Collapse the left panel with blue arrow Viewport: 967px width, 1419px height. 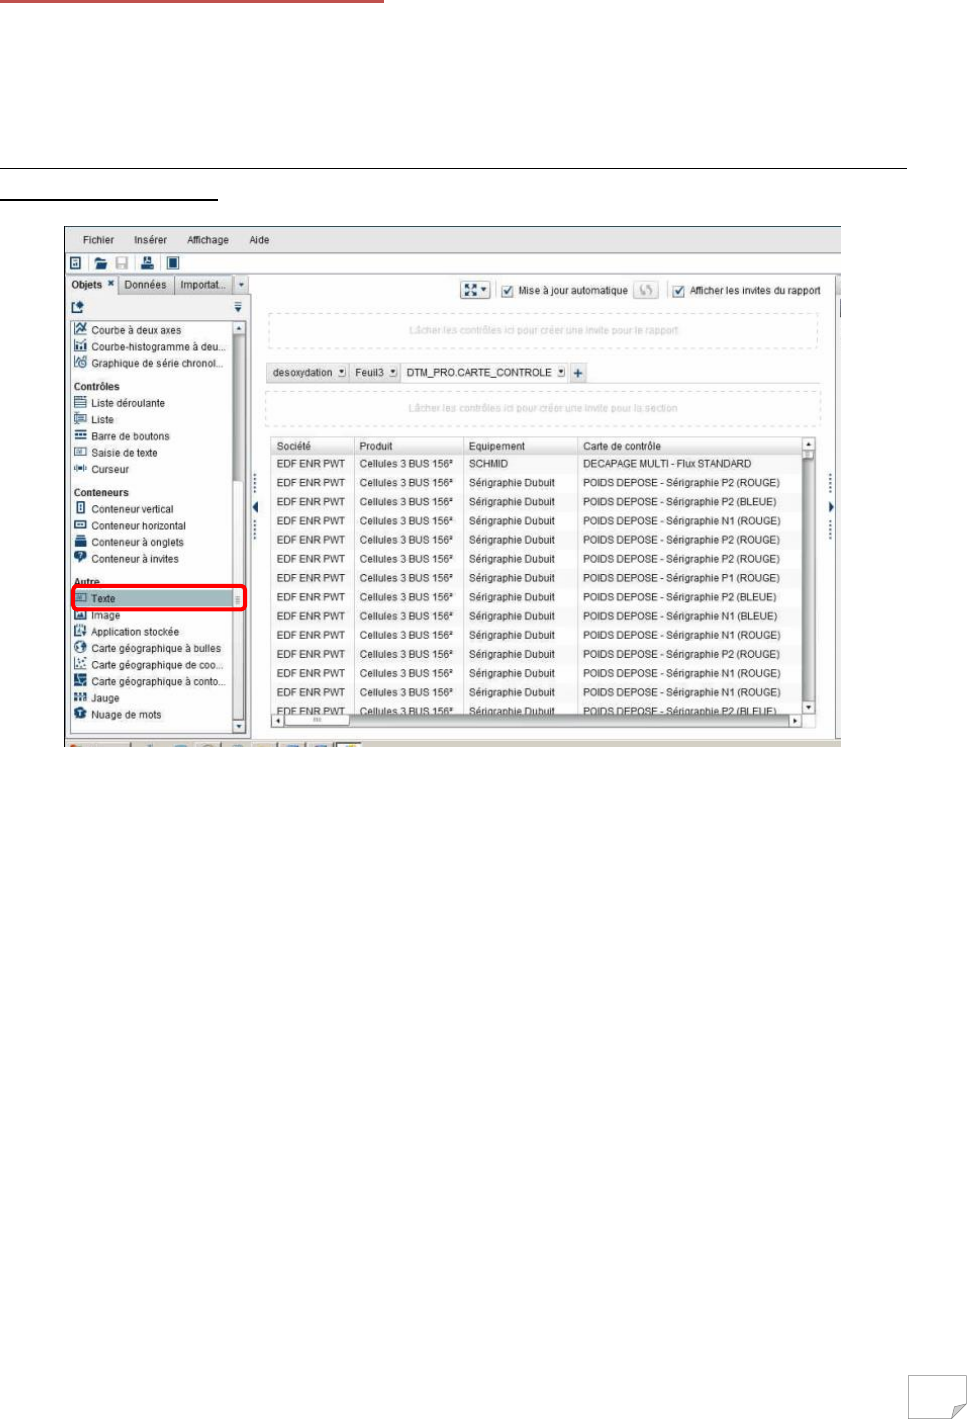click(x=255, y=507)
